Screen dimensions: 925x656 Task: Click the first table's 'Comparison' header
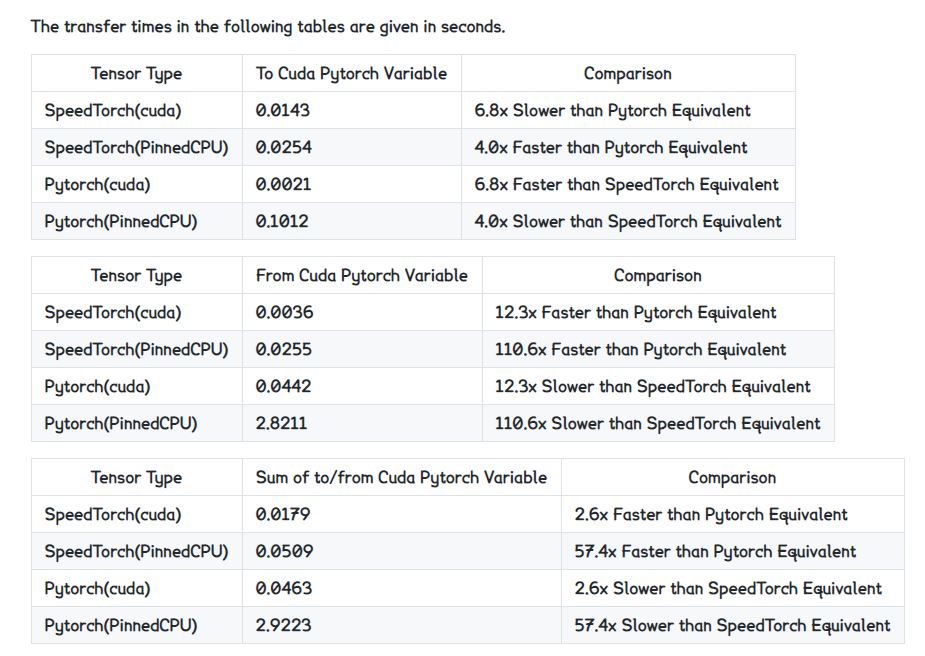click(628, 74)
